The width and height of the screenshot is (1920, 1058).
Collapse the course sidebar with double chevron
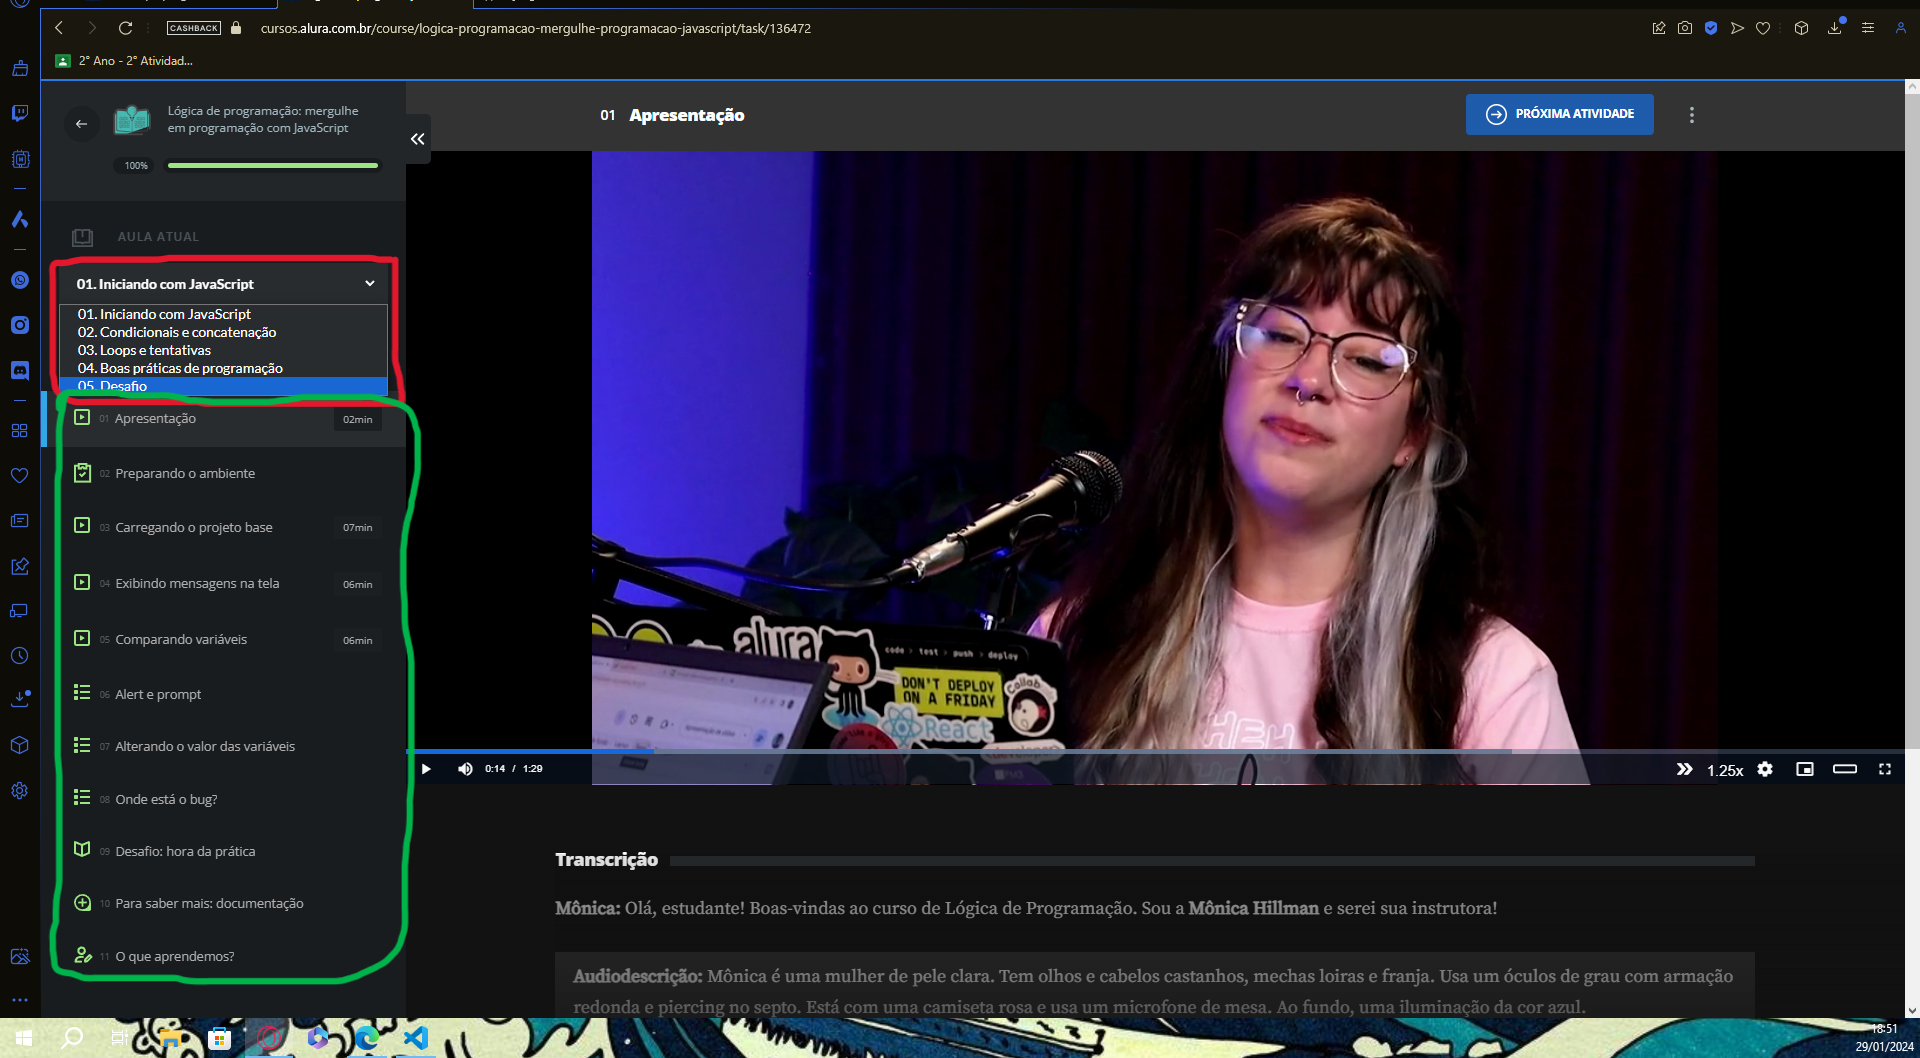418,139
